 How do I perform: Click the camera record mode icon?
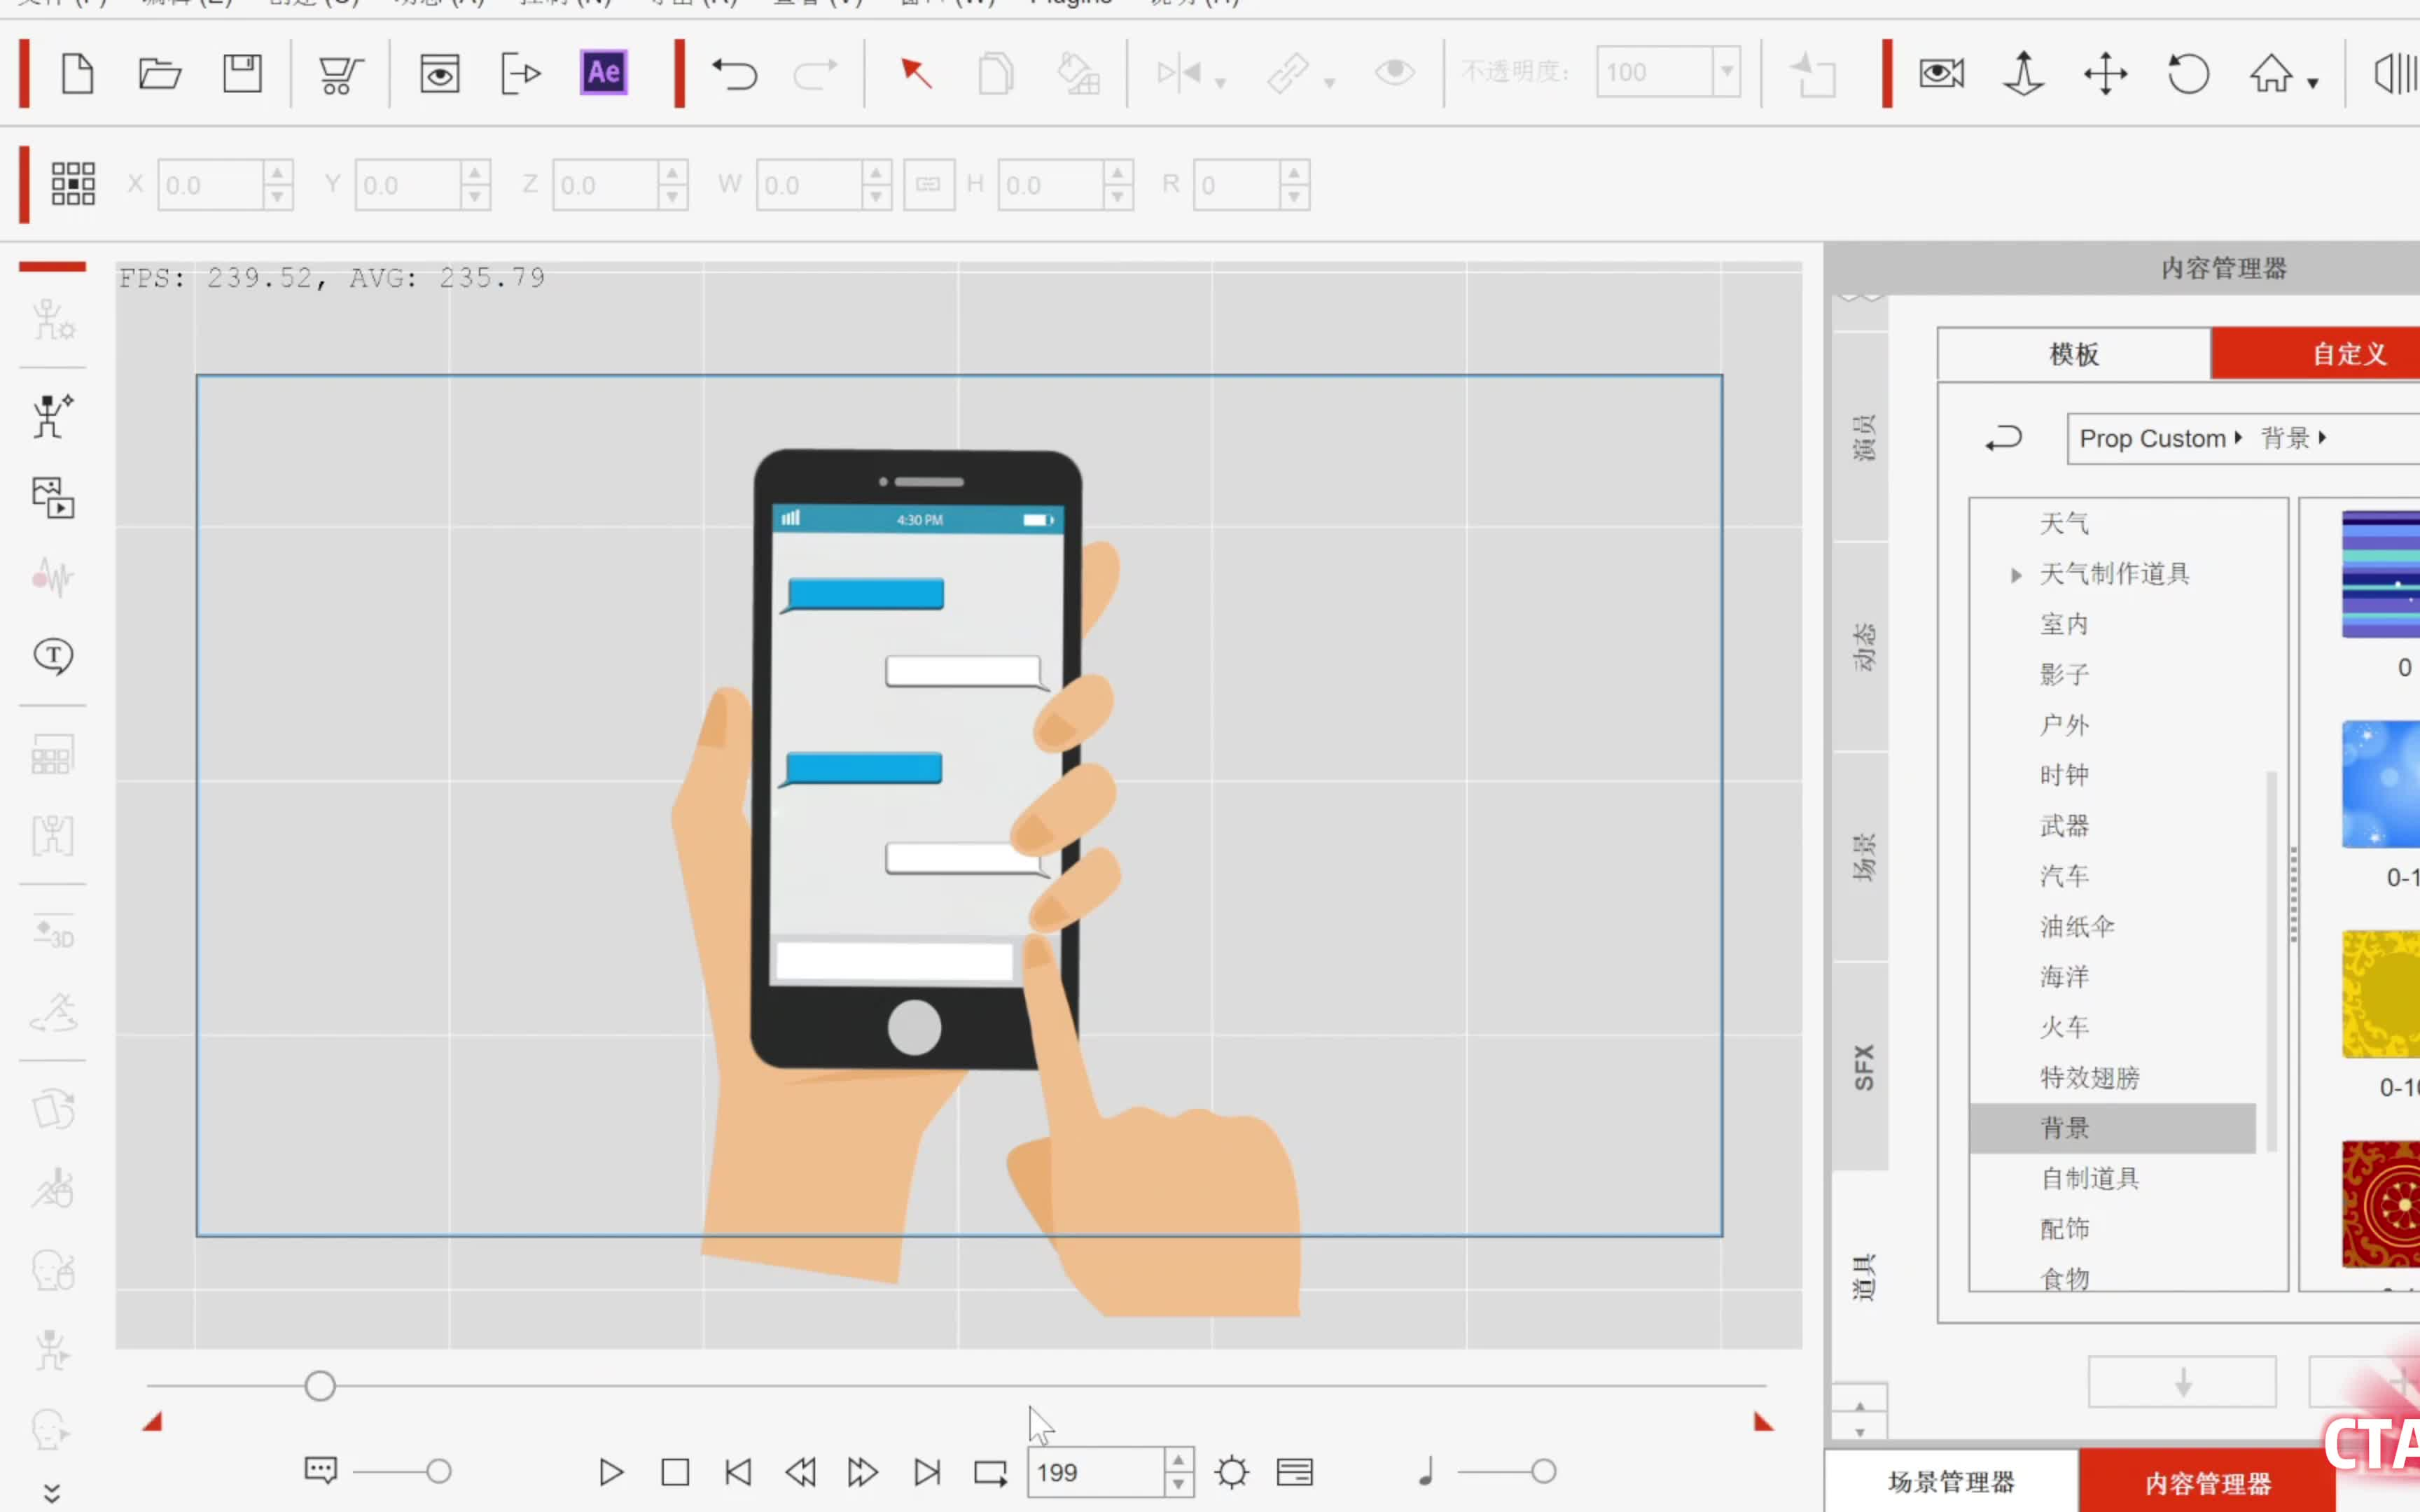click(x=1941, y=73)
